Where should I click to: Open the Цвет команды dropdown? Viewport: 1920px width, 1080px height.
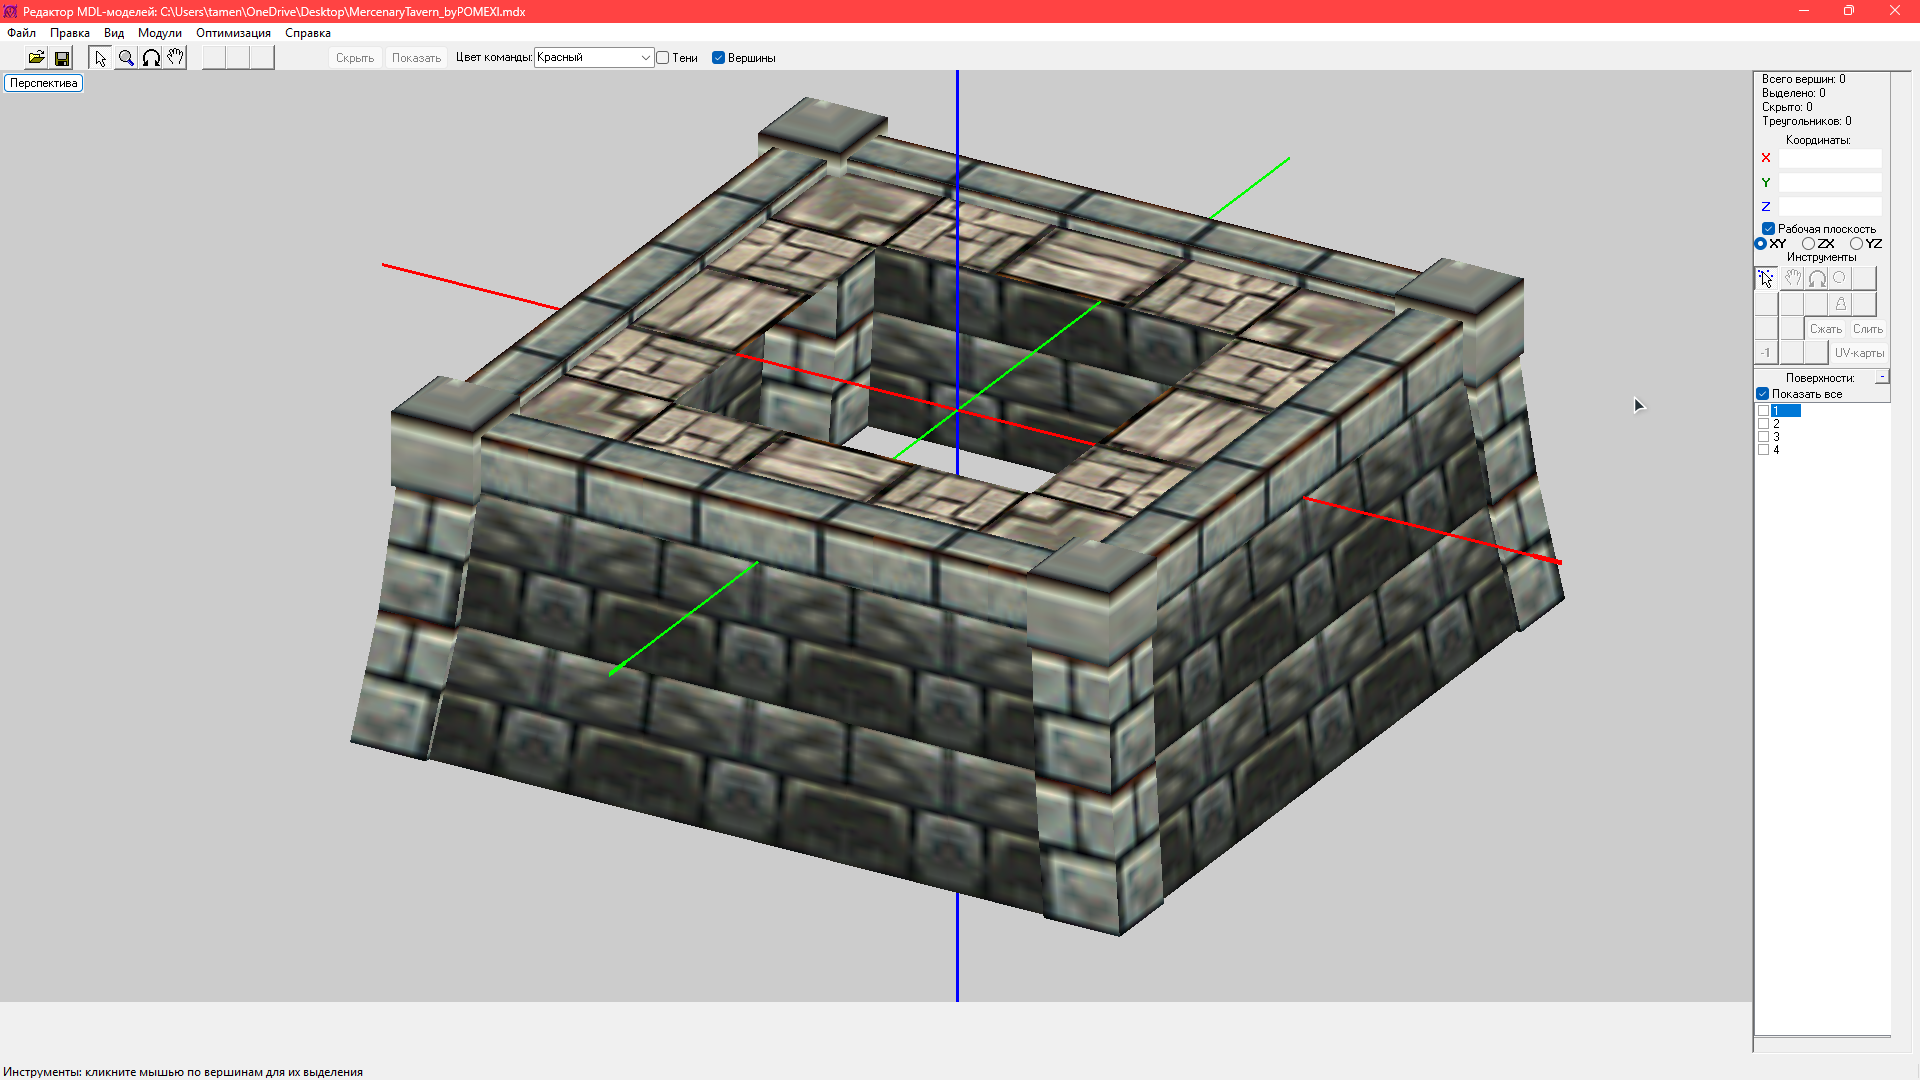594,58
